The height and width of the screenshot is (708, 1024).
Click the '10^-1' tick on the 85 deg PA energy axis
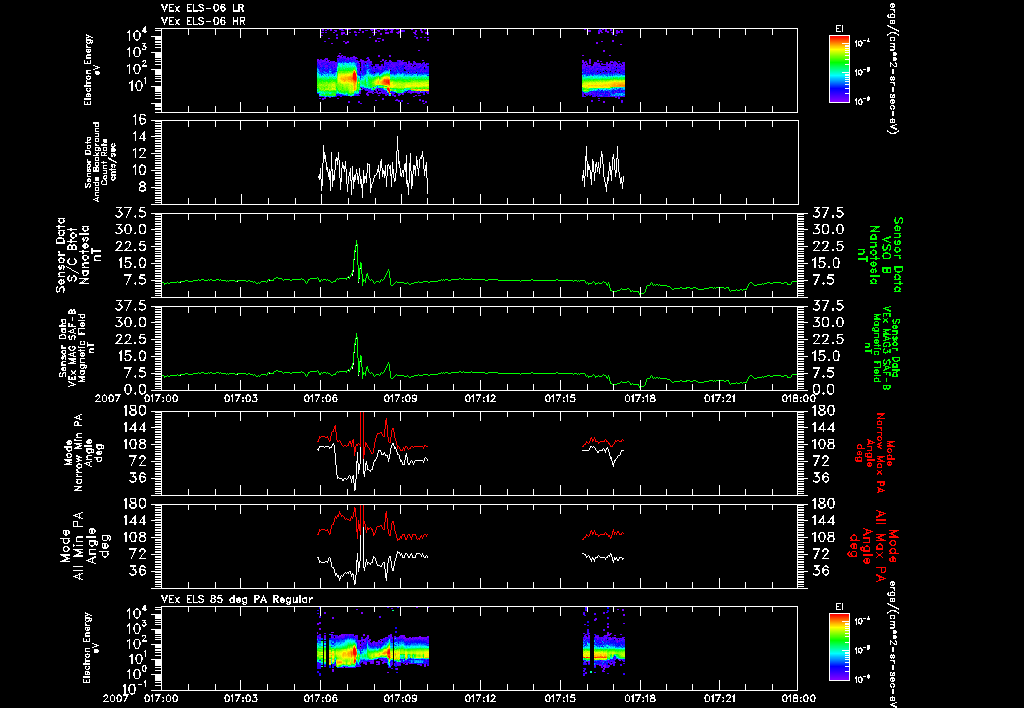(133, 688)
